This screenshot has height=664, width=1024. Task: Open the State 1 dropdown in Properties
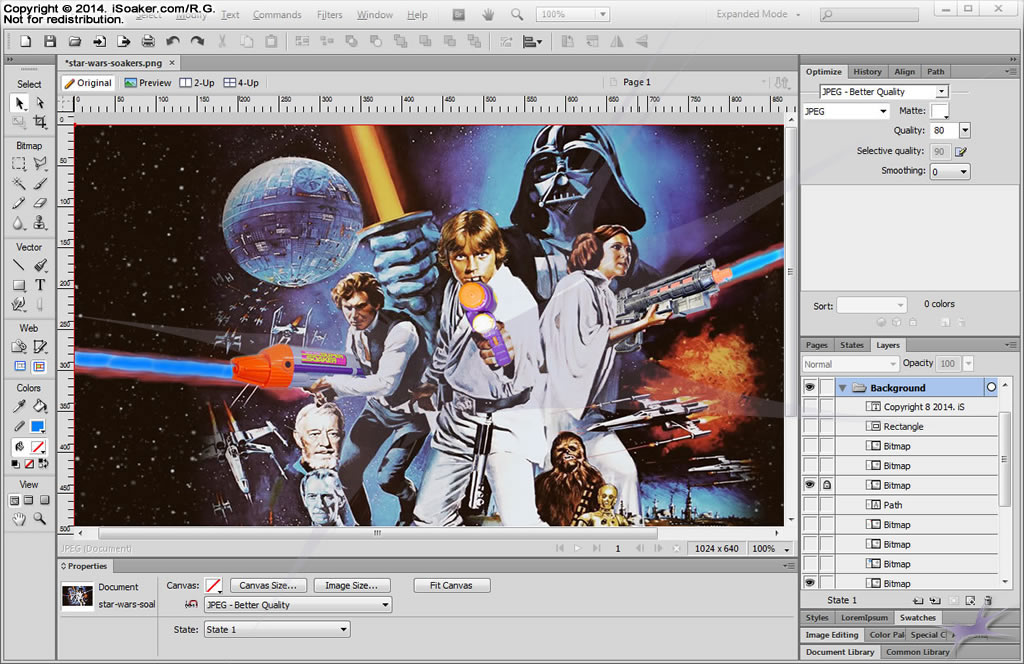click(277, 629)
